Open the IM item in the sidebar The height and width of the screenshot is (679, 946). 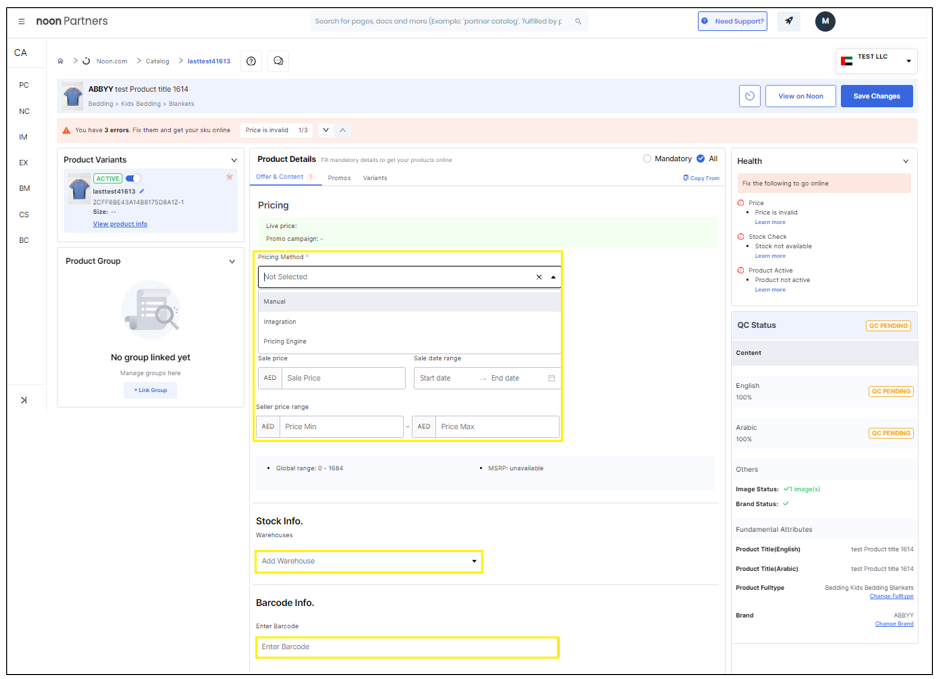click(x=23, y=137)
